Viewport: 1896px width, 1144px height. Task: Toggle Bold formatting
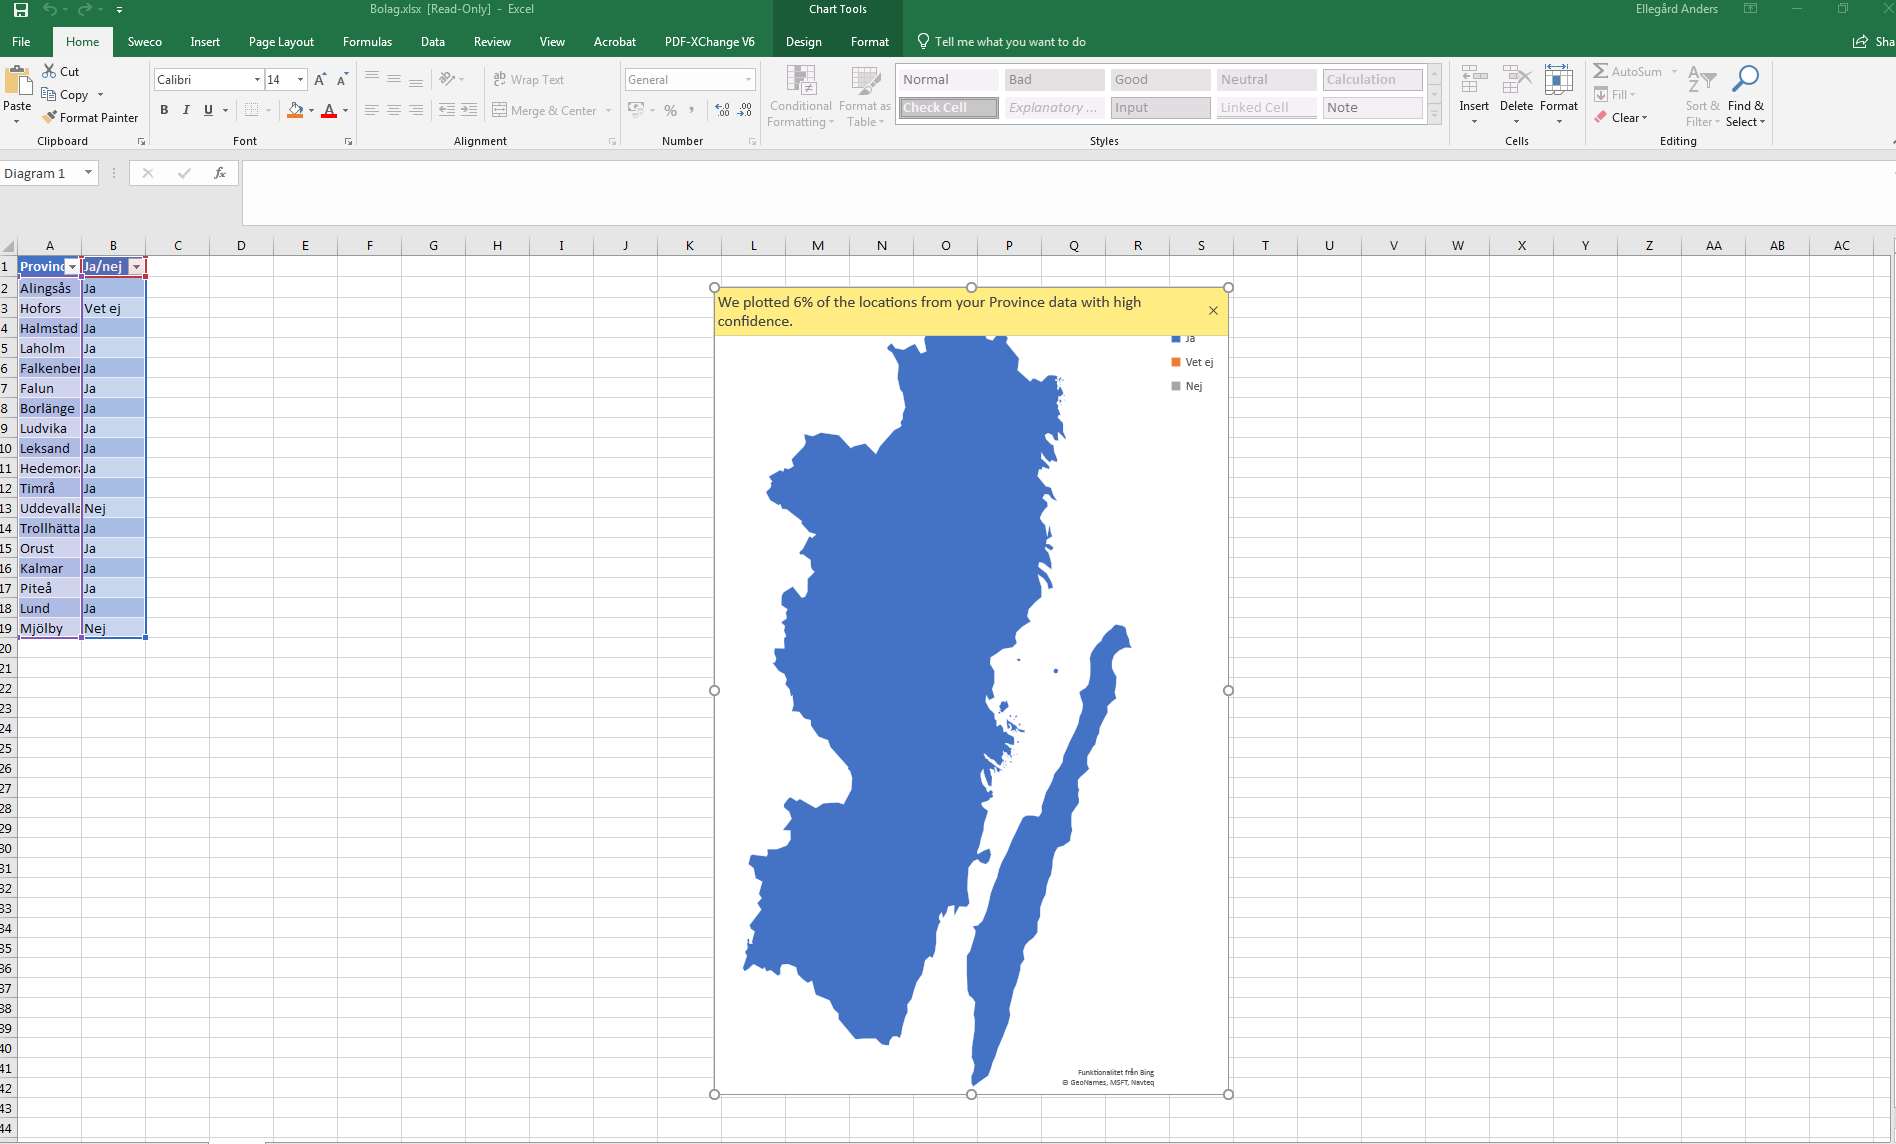(164, 110)
